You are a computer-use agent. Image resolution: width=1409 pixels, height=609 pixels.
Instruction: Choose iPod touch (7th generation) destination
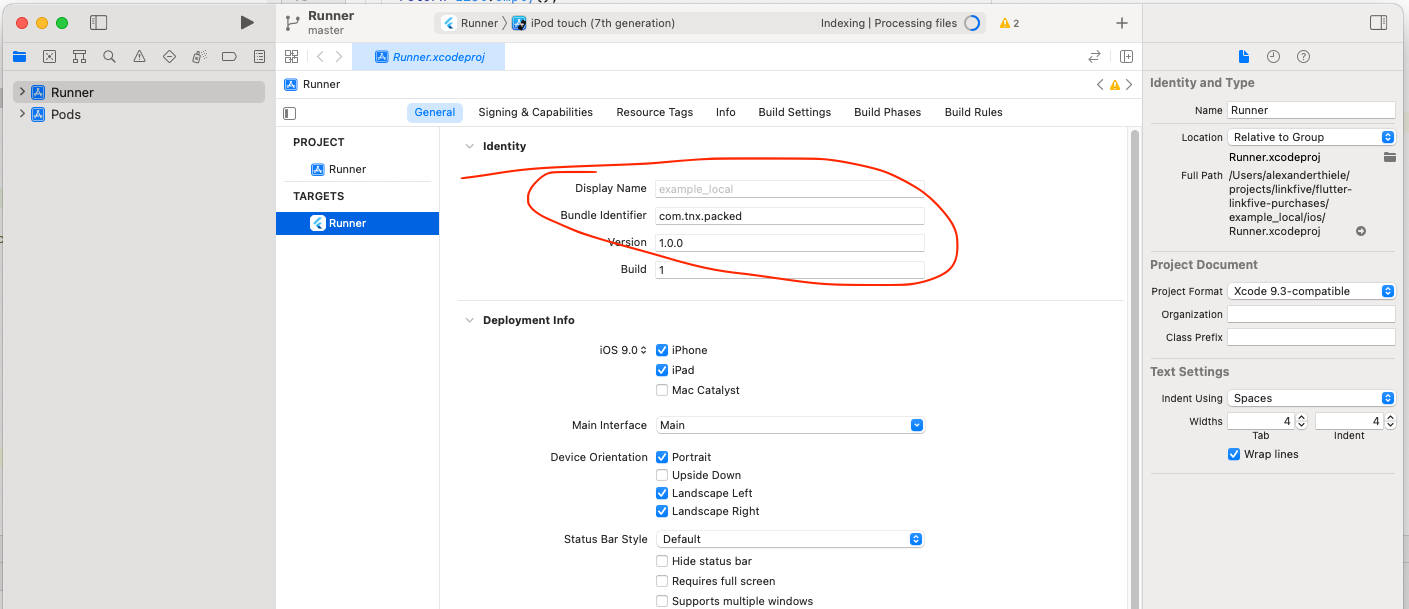coord(594,23)
